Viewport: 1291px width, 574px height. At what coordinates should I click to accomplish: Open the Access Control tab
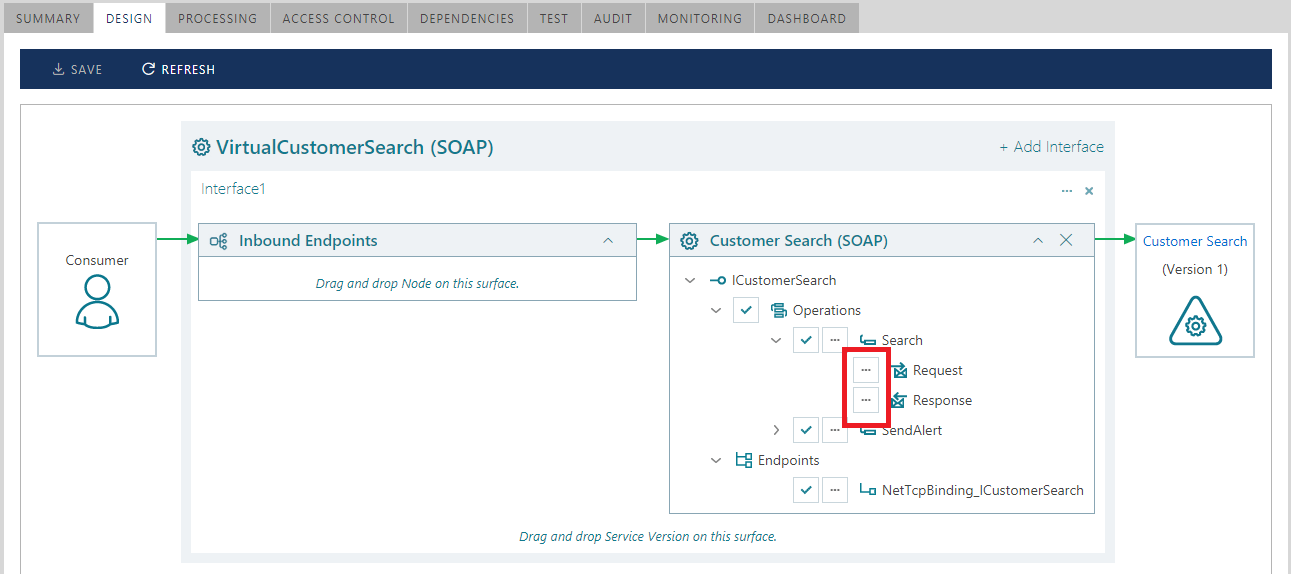pos(338,18)
